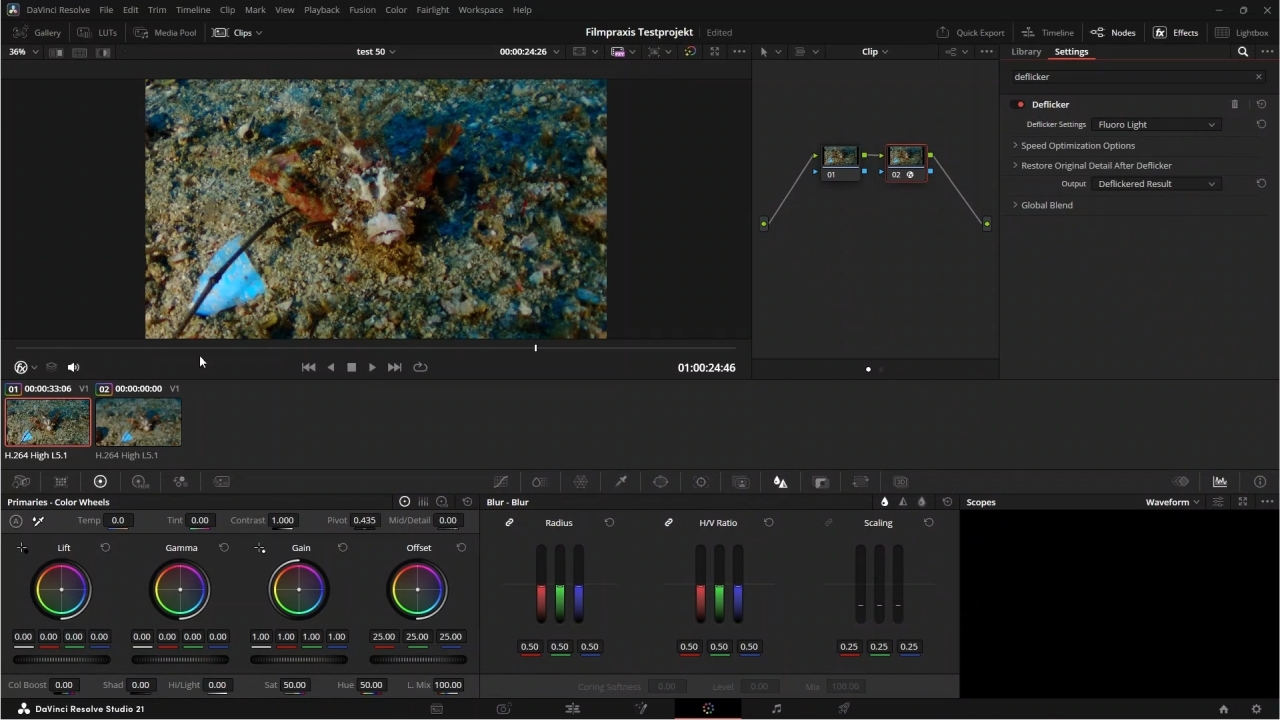The height and width of the screenshot is (720, 1280).
Task: Open the Key palette
Action: [x=821, y=482]
